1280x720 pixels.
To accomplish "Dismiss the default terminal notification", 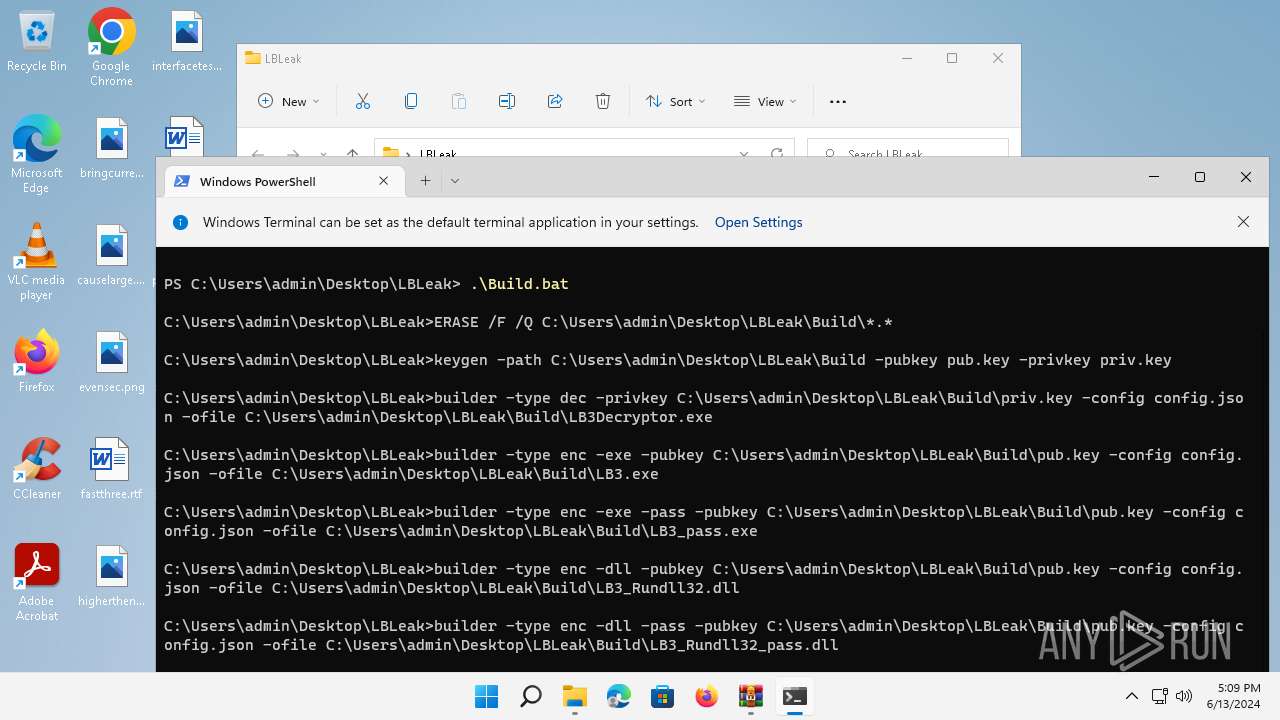I will tap(1243, 222).
